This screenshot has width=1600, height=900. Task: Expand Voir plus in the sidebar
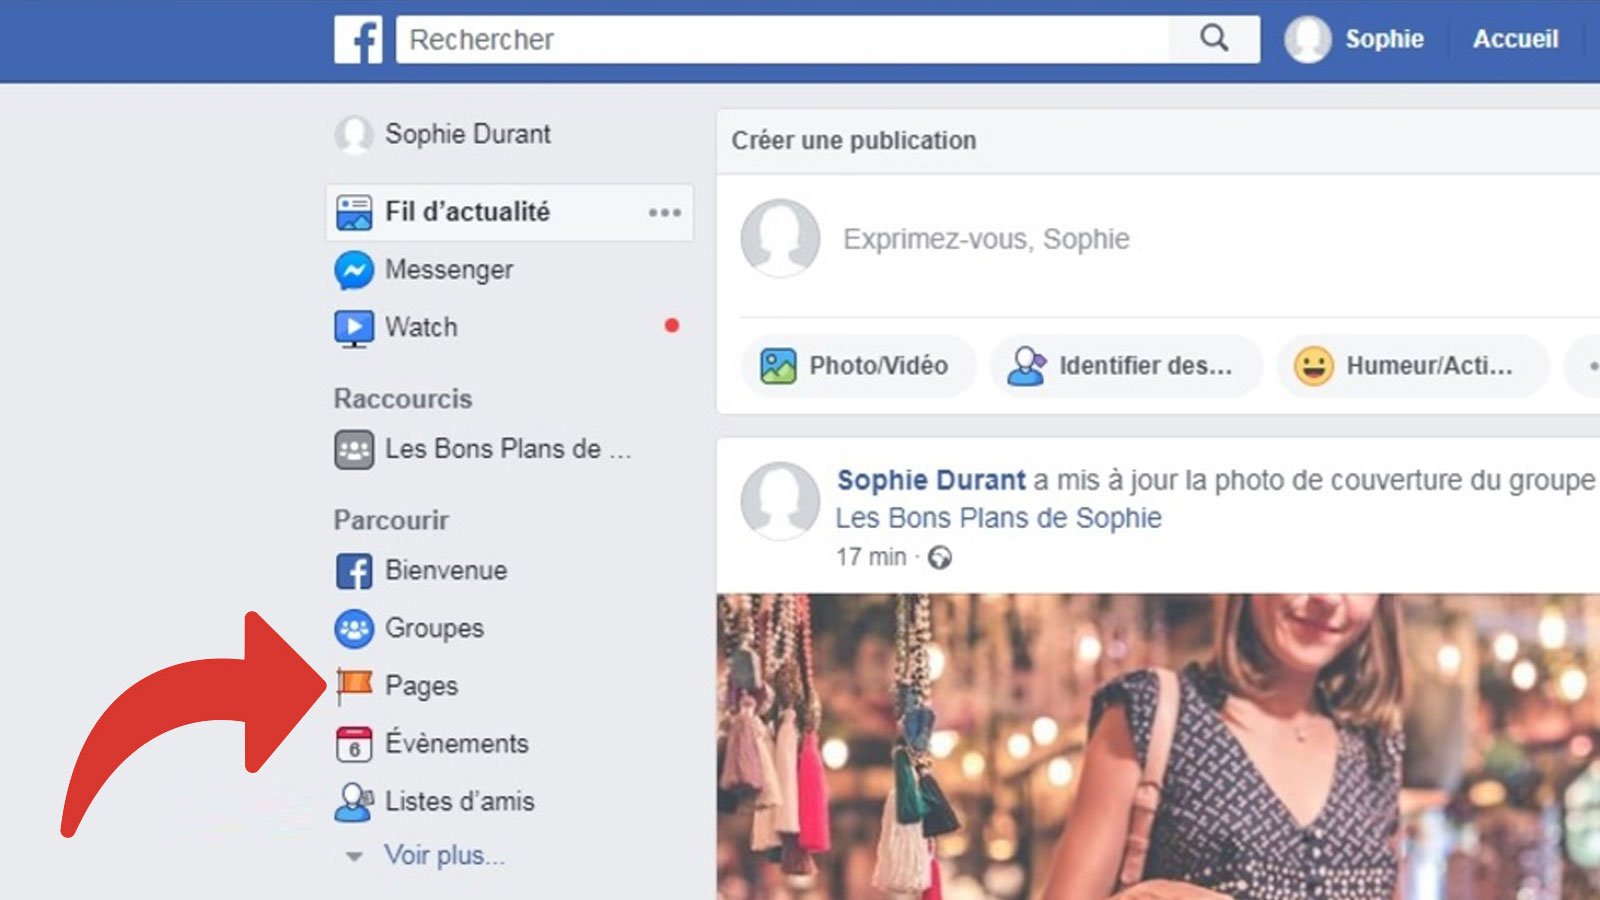pyautogui.click(x=443, y=856)
